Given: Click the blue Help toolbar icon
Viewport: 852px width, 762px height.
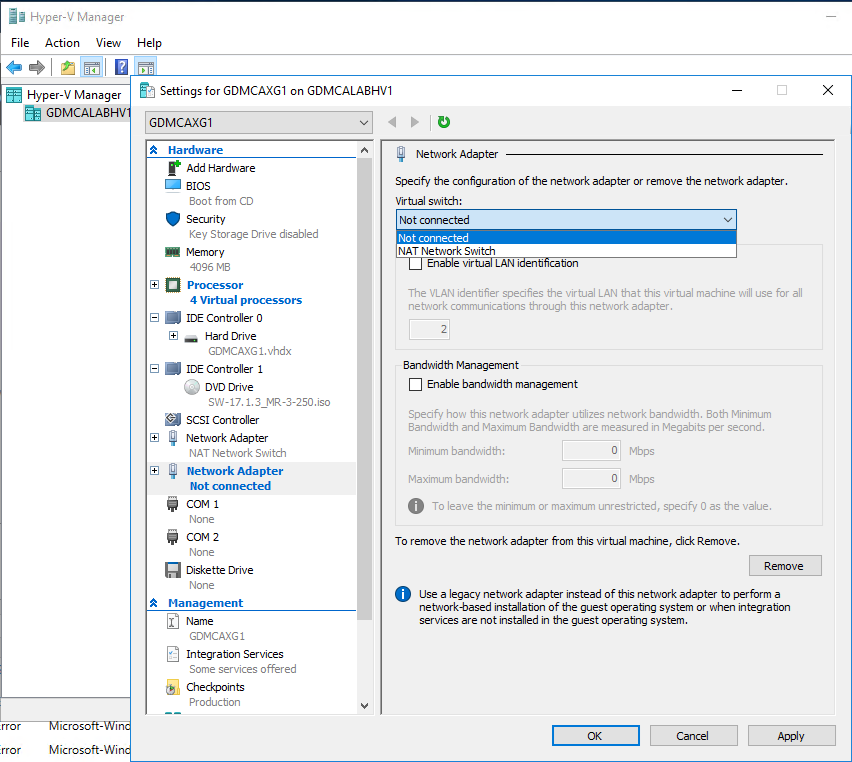Looking at the screenshot, I should point(122,67).
